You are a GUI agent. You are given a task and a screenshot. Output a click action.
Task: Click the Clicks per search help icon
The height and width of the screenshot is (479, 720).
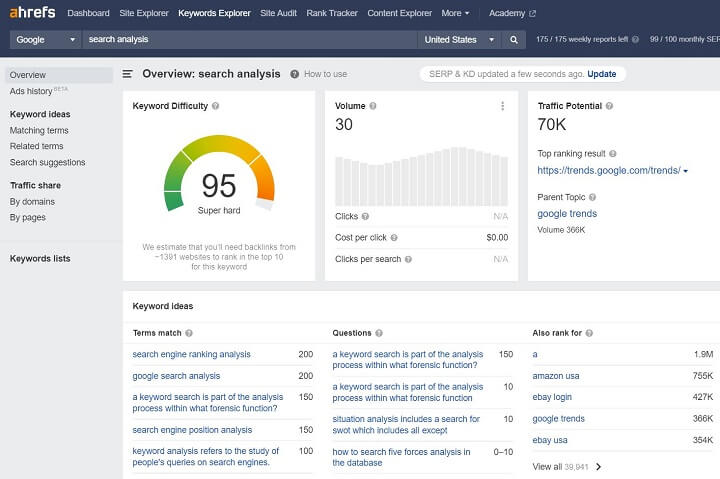pos(408,259)
